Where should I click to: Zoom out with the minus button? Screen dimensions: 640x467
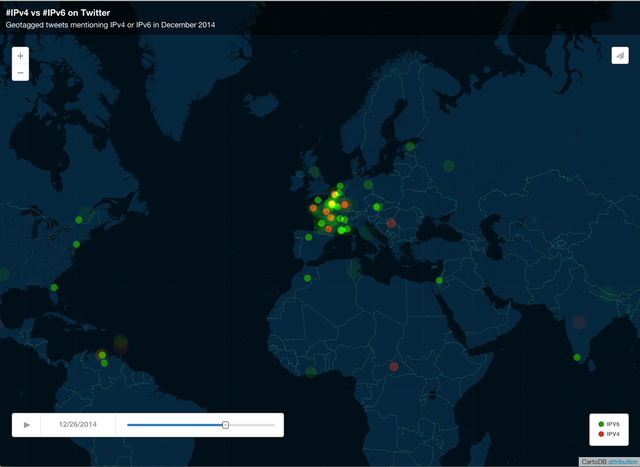20,73
